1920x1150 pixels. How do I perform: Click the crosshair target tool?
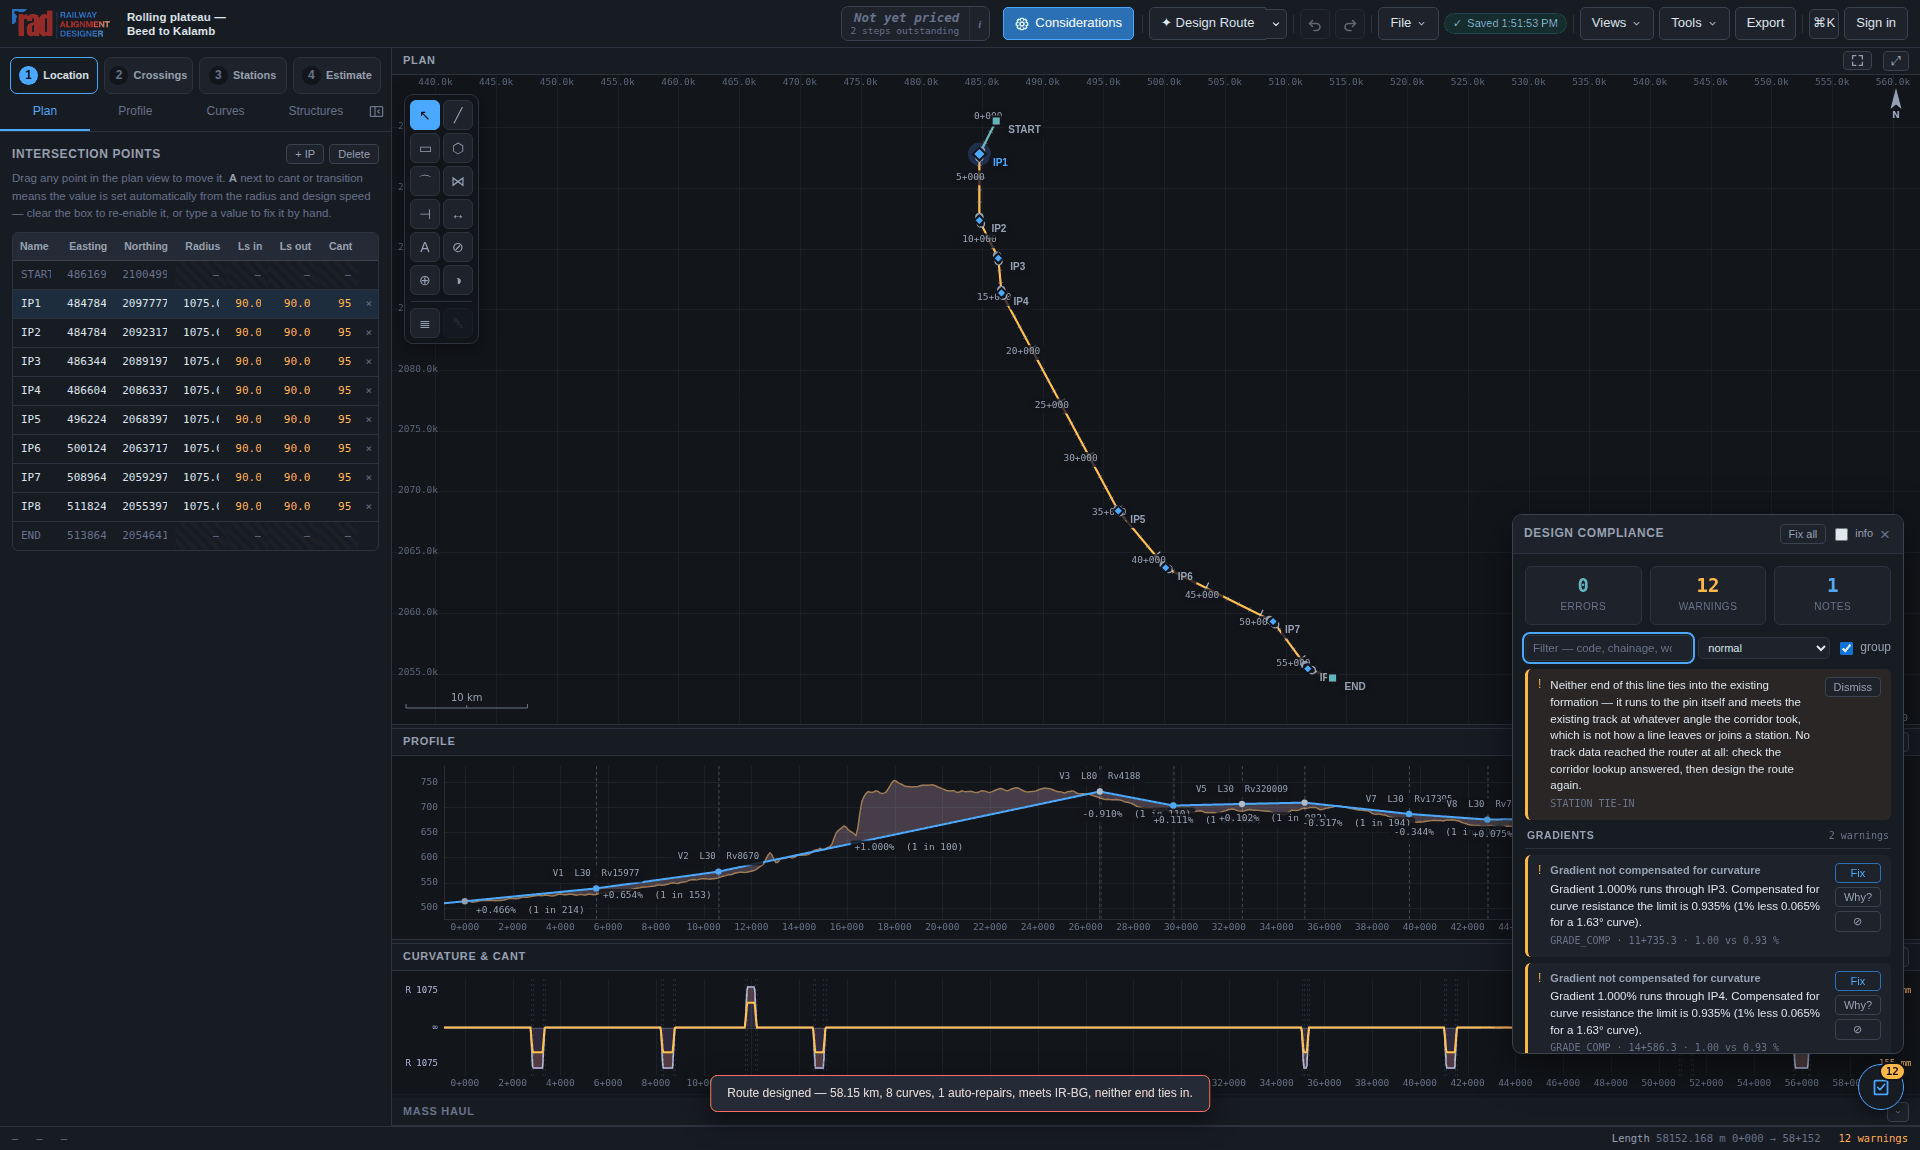click(x=425, y=280)
